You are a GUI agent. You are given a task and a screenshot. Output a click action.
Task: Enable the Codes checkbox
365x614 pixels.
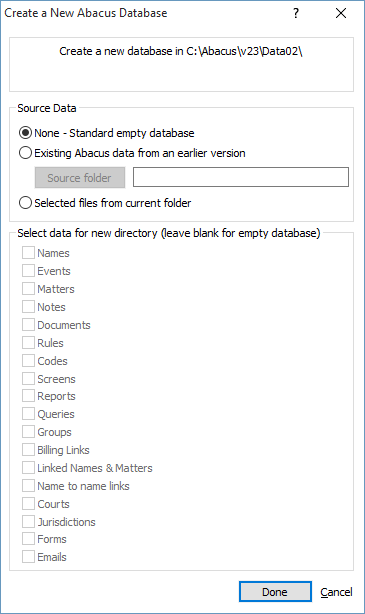coord(28,361)
